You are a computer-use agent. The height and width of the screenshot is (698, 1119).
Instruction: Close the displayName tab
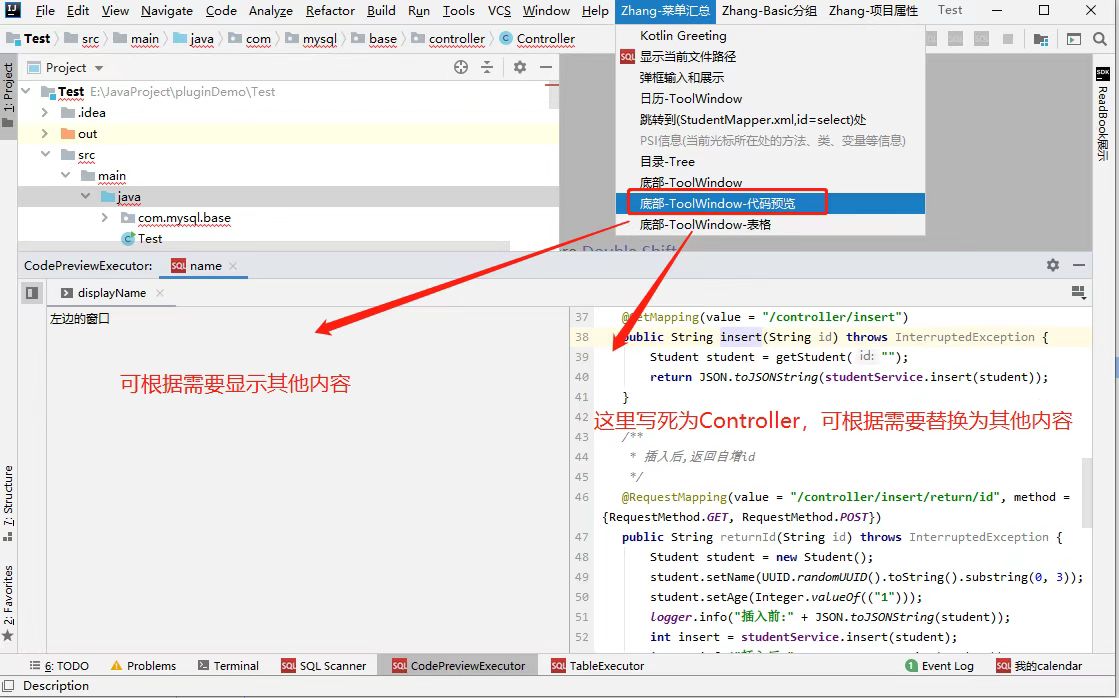(160, 293)
